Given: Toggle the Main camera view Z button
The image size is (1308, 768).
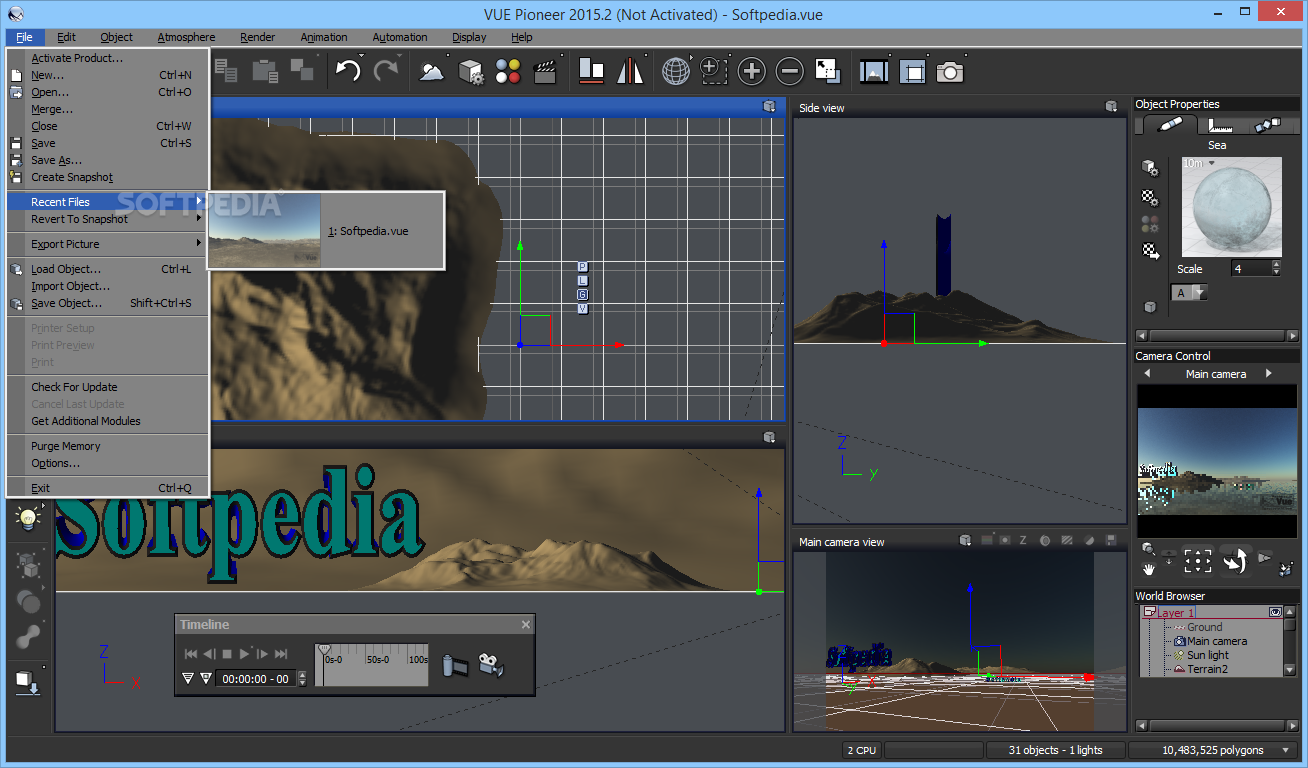Looking at the screenshot, I should (x=1022, y=541).
